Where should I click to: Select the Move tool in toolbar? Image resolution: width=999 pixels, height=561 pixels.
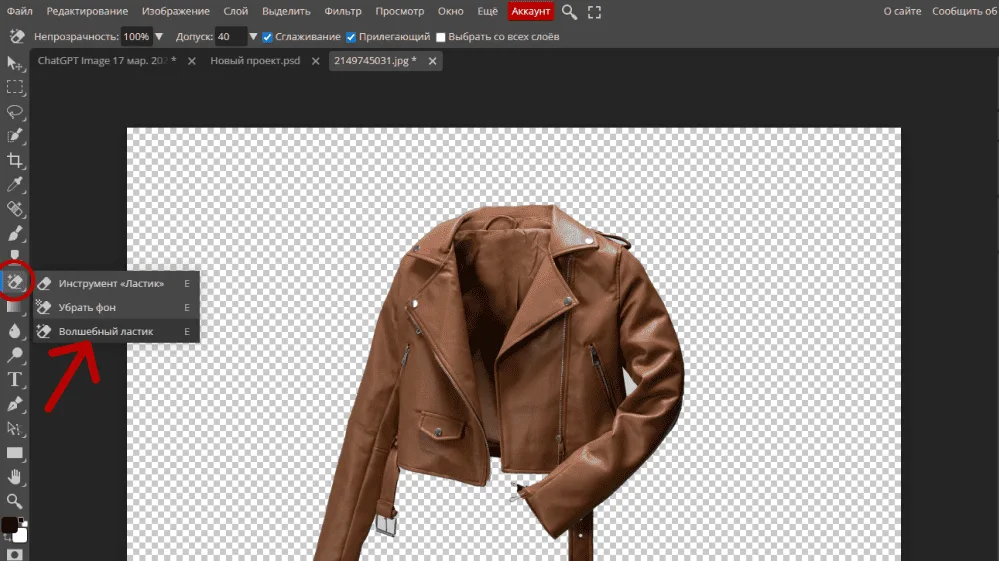tap(15, 63)
